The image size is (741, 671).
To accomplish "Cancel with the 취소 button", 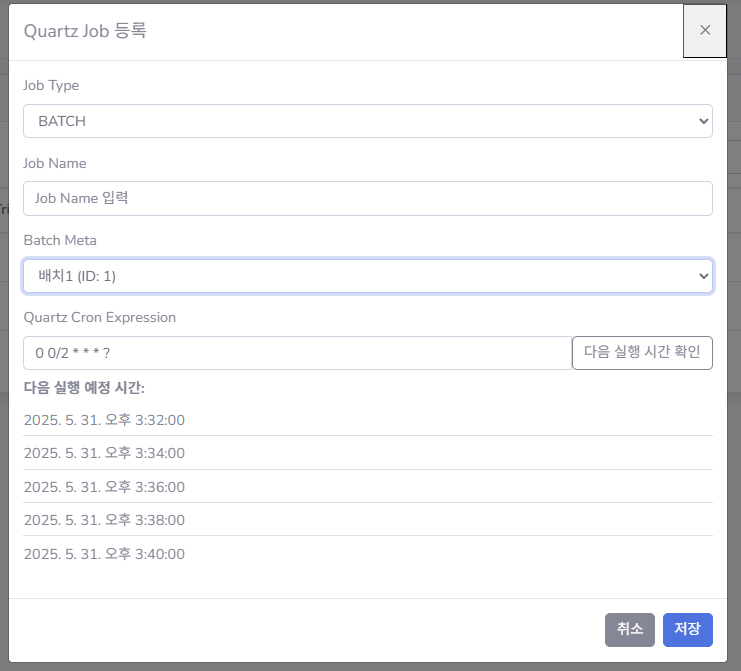I will 629,629.
